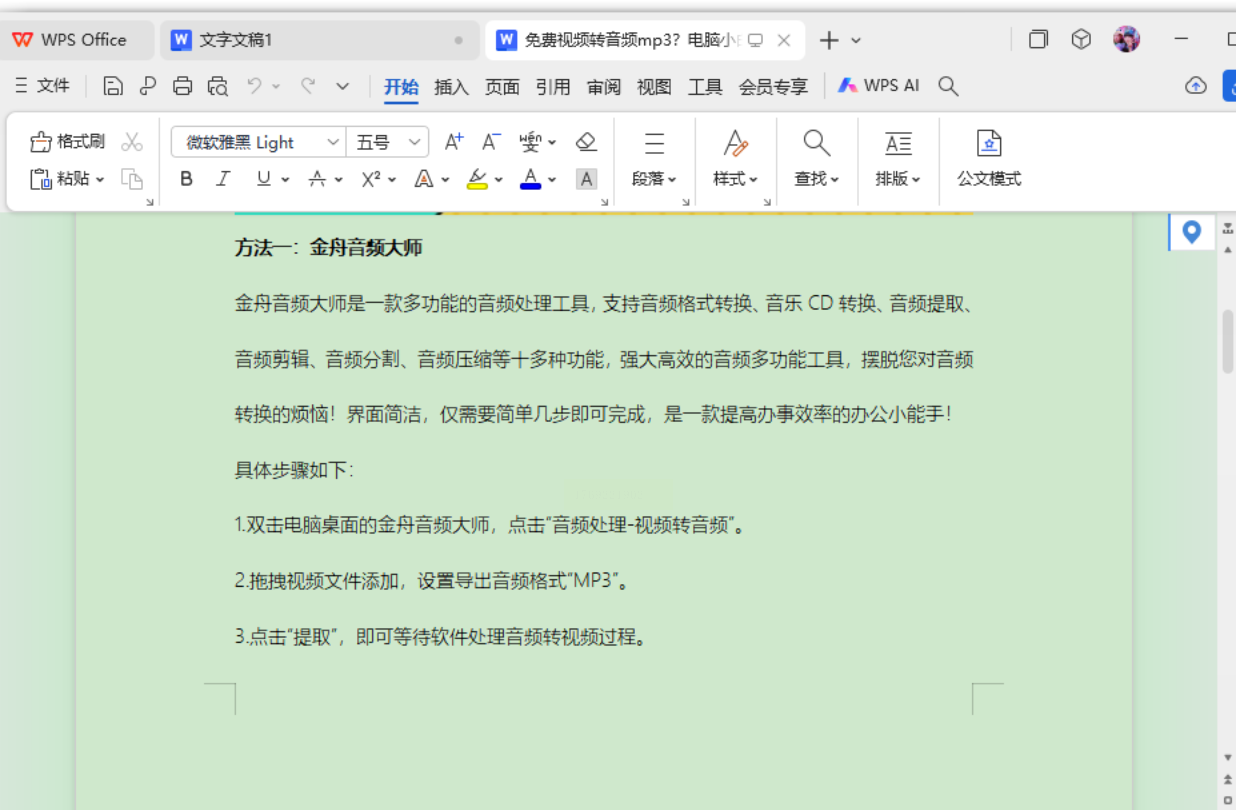1236x810 pixels.
Task: Open the 文字文稿1 document tab
Action: click(x=236, y=40)
